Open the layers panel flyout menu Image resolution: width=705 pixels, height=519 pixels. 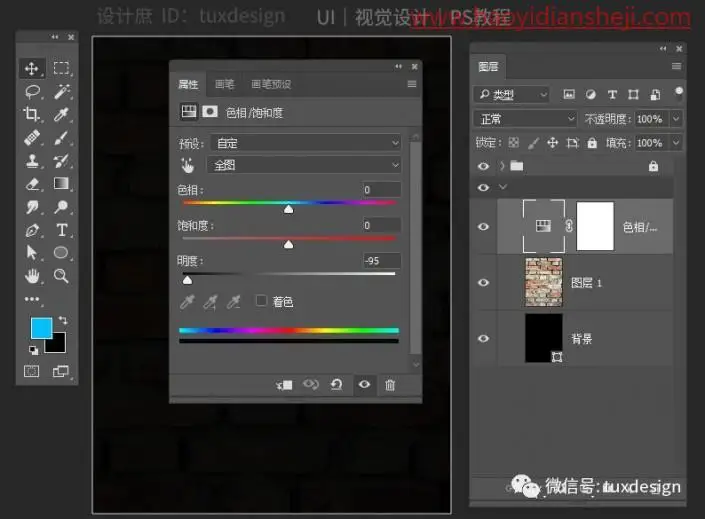tap(676, 66)
